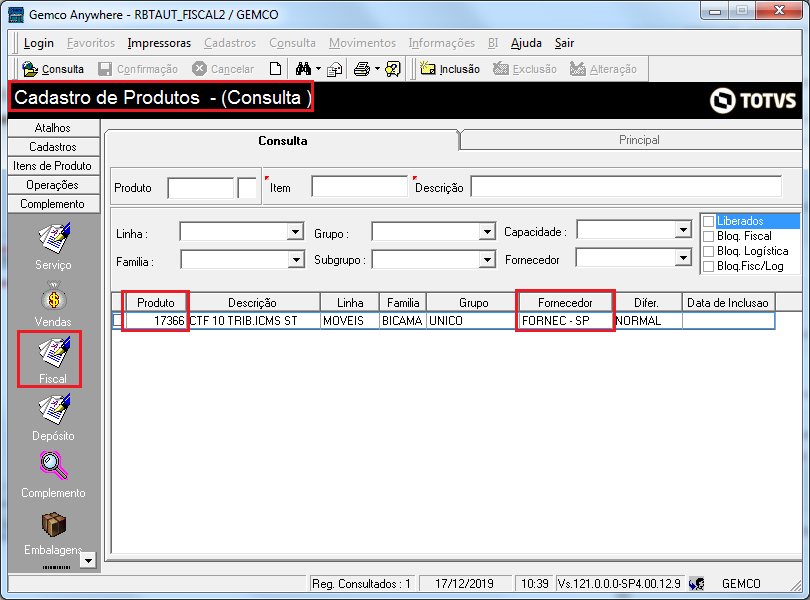Click the Consulta toolbar button
This screenshot has width=810, height=600.
pyautogui.click(x=53, y=69)
